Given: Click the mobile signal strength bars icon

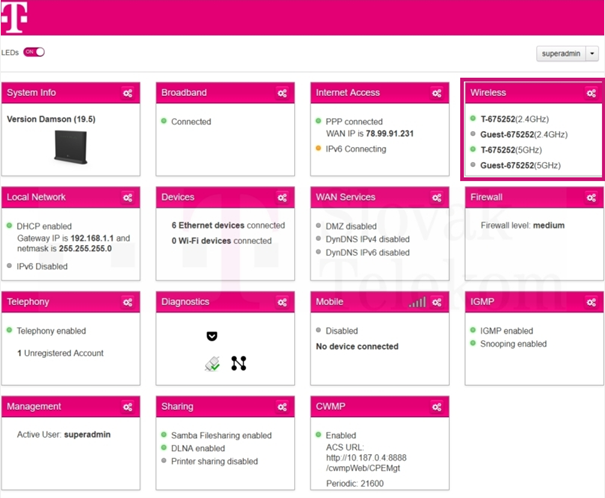Looking at the screenshot, I should click(417, 302).
